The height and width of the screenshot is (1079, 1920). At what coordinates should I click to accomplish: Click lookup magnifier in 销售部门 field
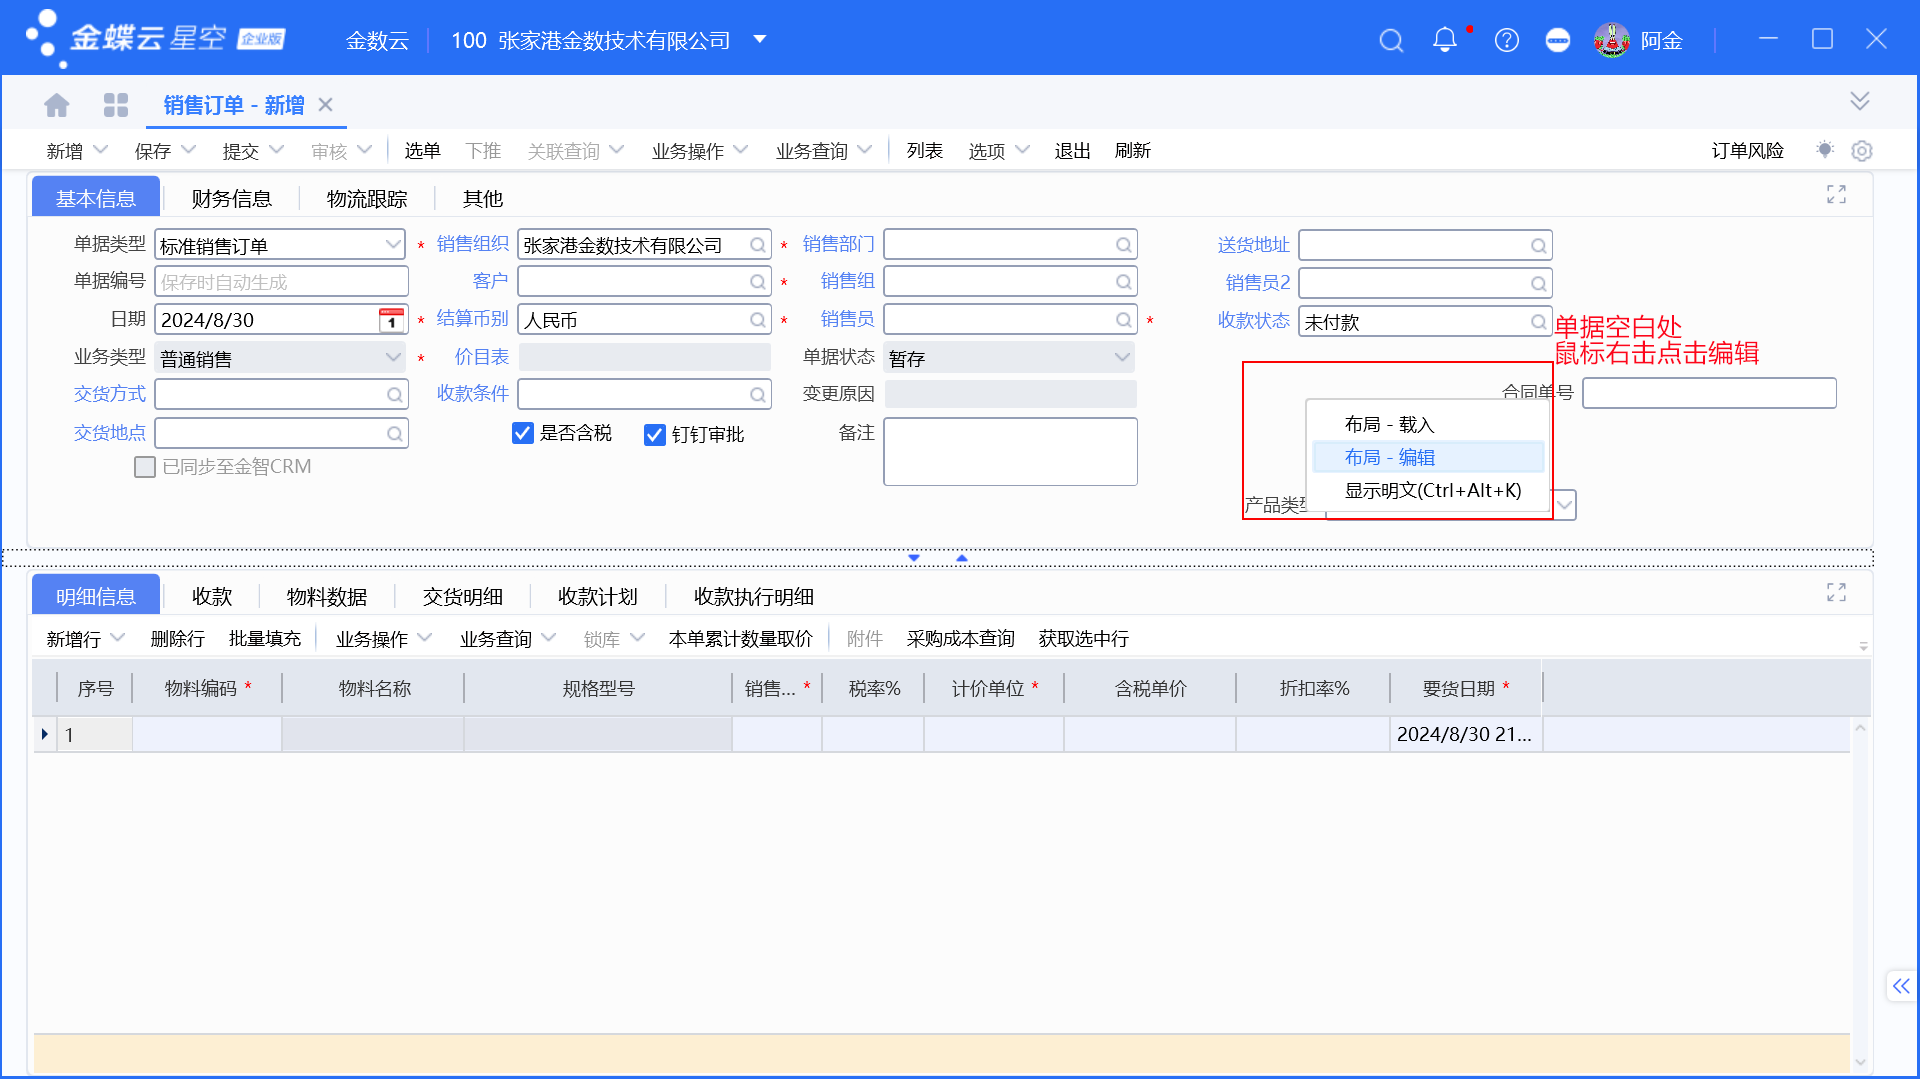click(x=1124, y=246)
